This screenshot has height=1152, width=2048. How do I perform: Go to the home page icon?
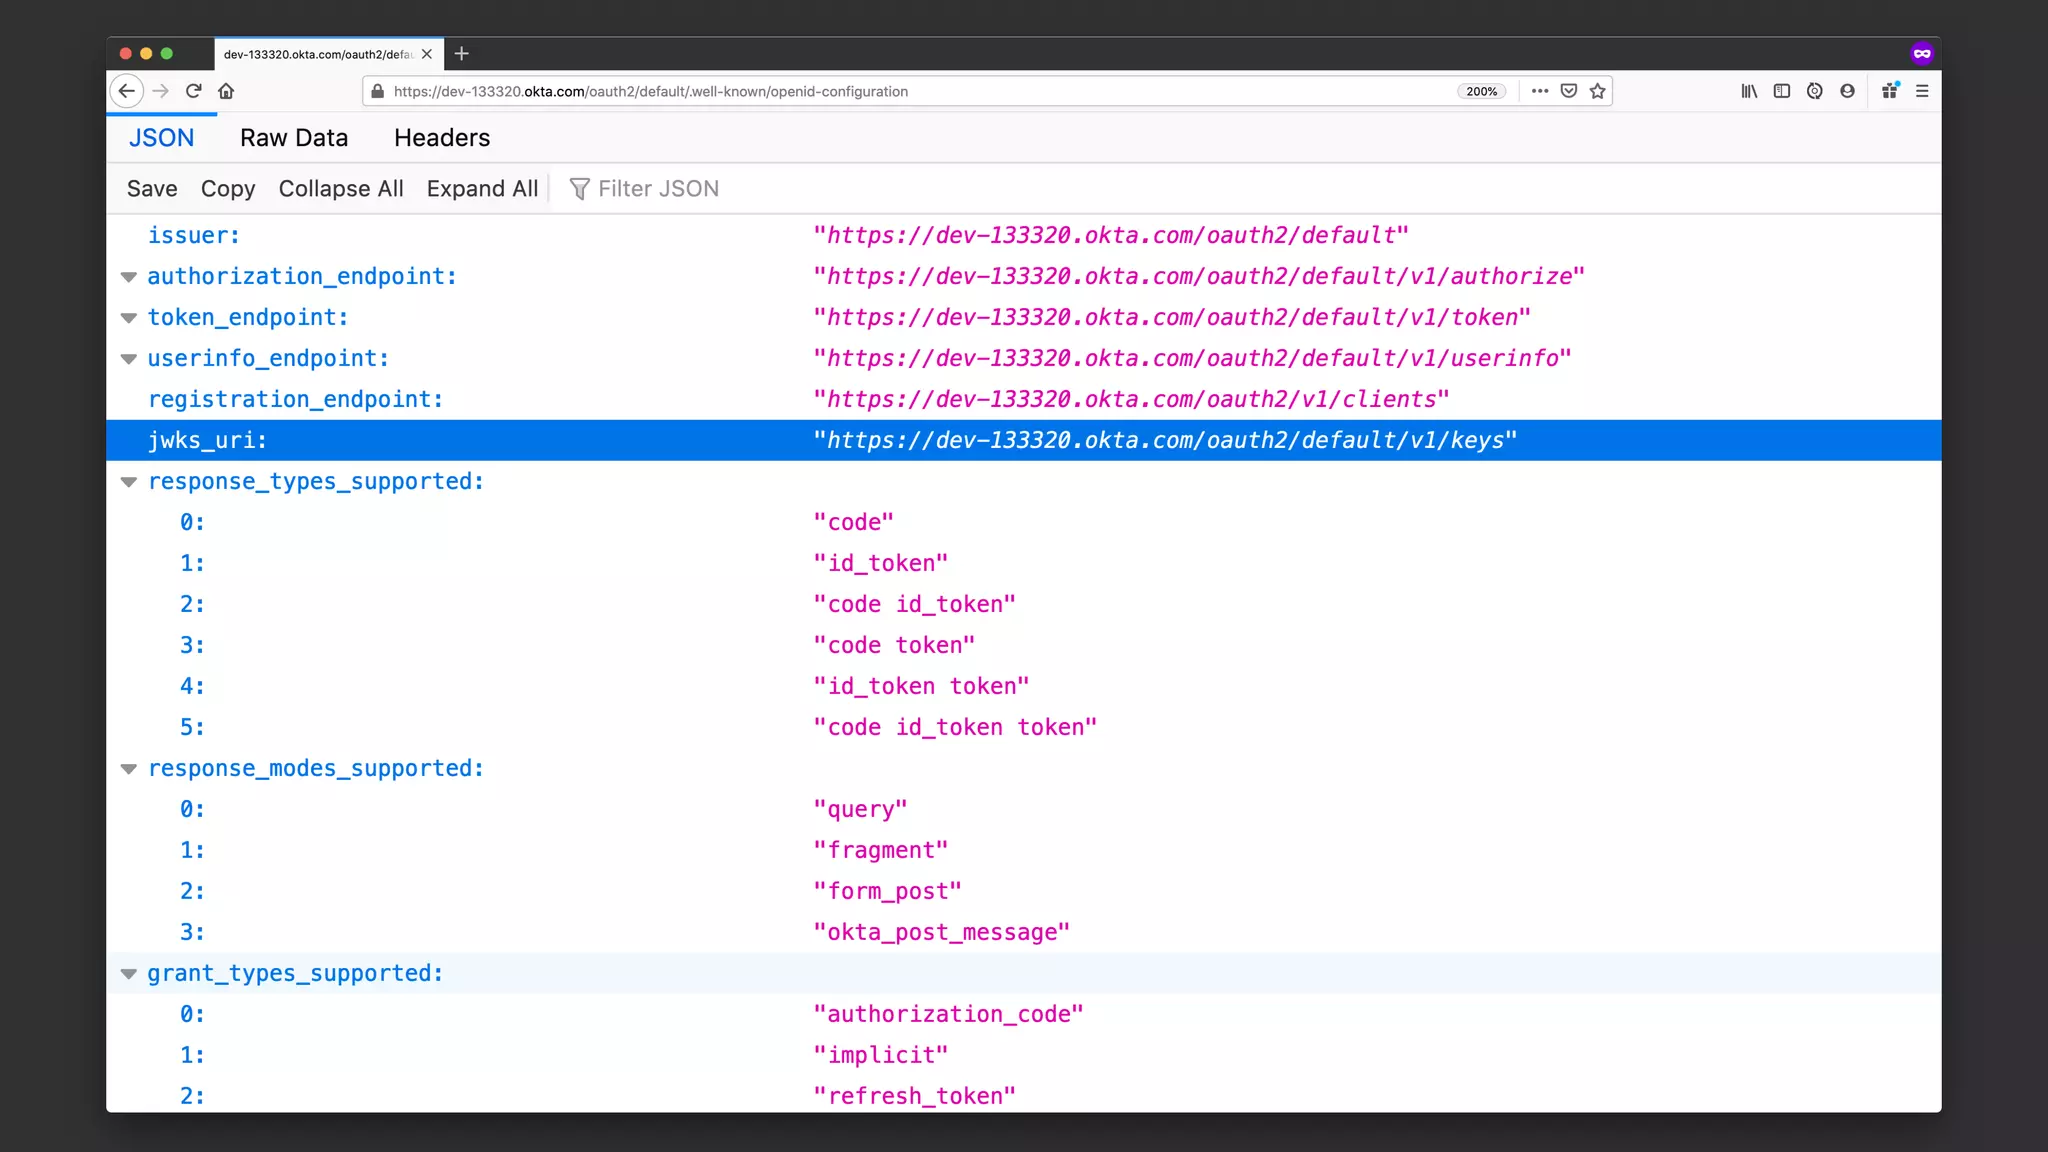coord(226,91)
